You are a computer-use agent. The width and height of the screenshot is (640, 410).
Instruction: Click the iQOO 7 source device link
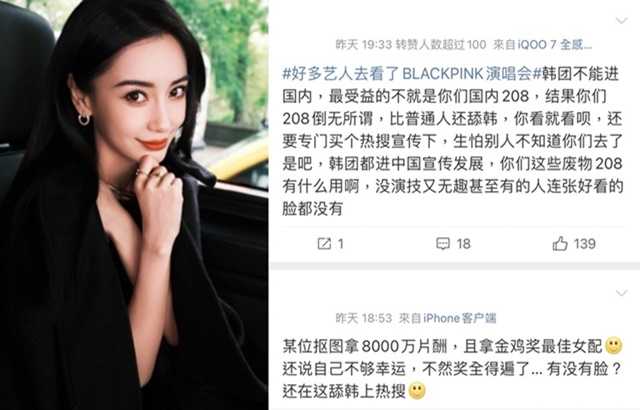[554, 44]
